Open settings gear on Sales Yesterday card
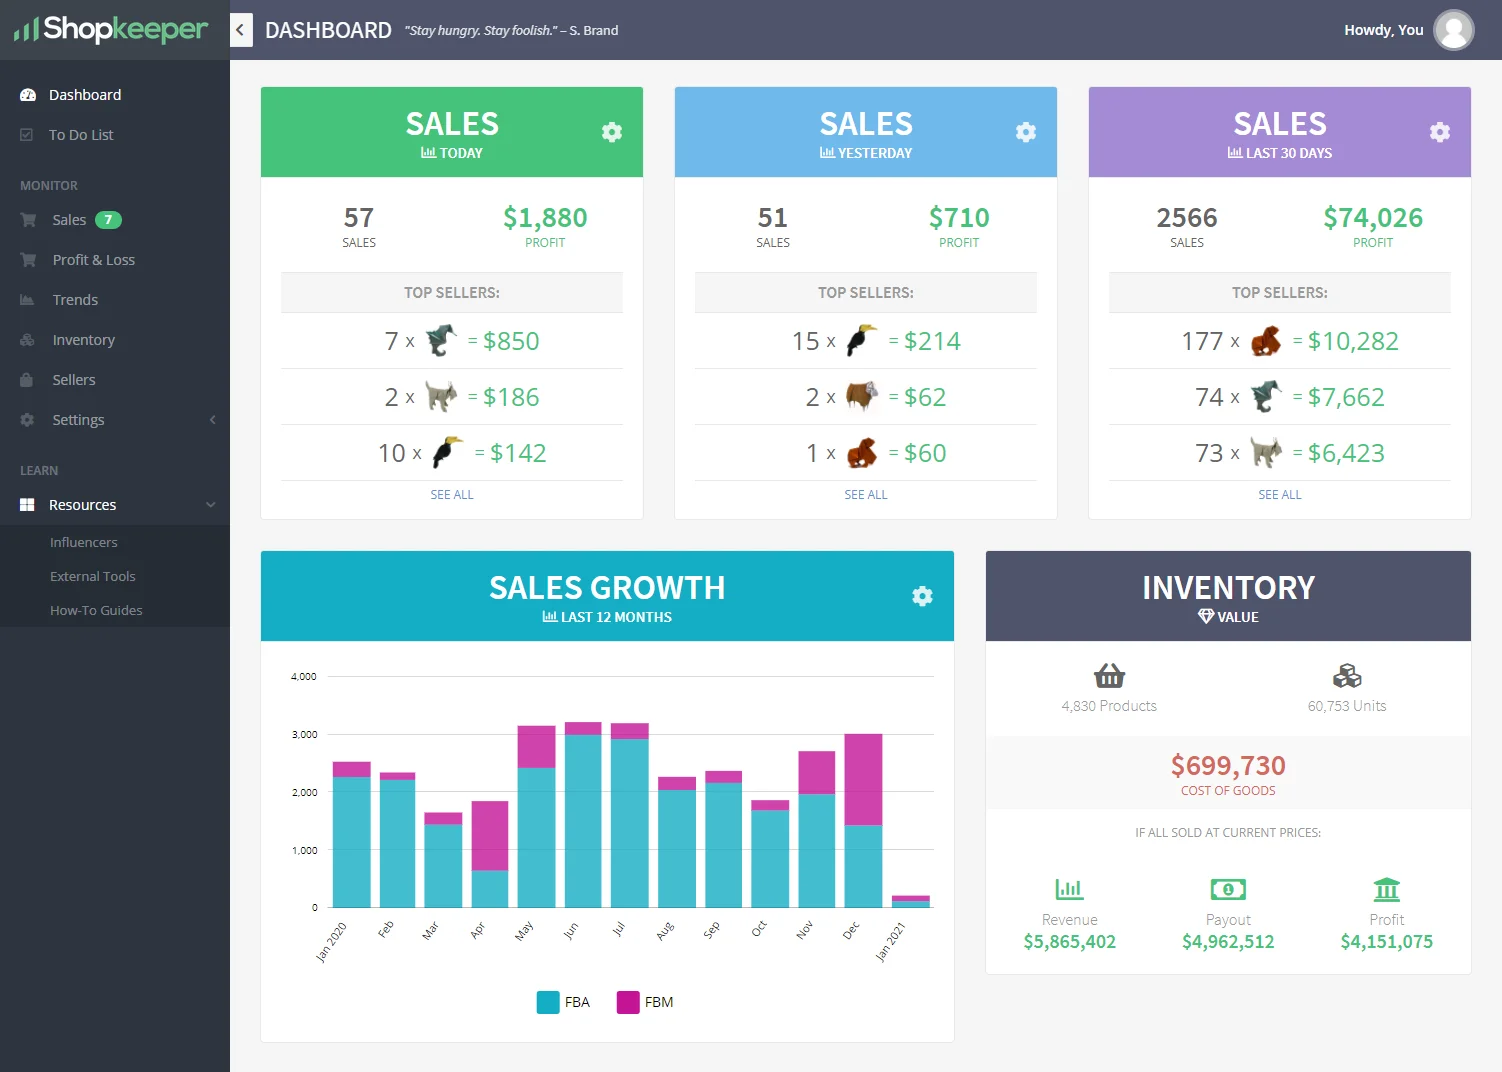1502x1072 pixels. 1025,131
